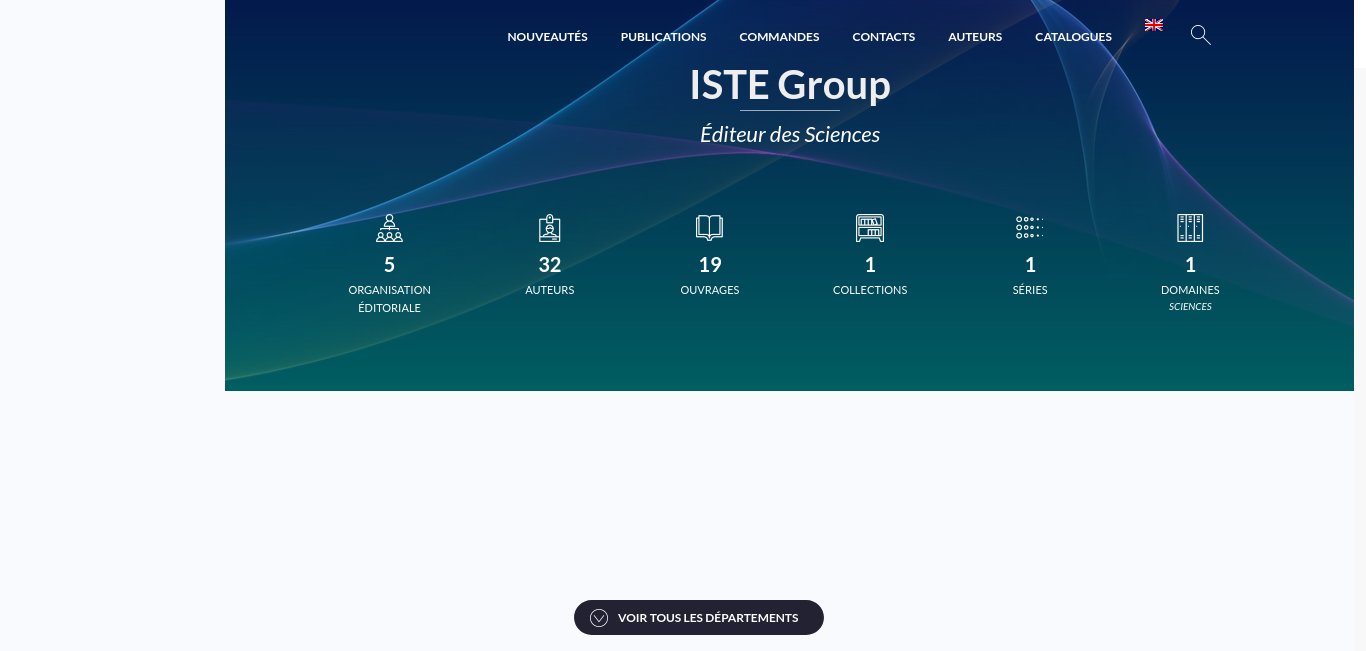Screen dimensions: 1366x651
Task: Click the Collections label
Action: tap(870, 290)
